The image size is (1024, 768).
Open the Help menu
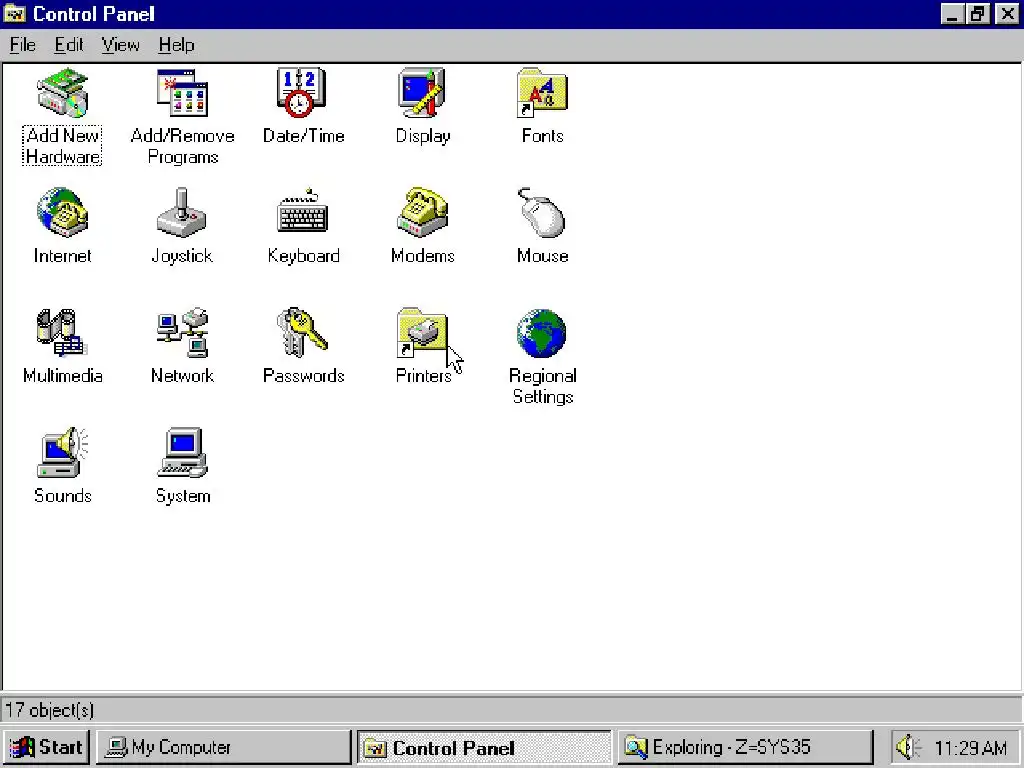tap(176, 45)
